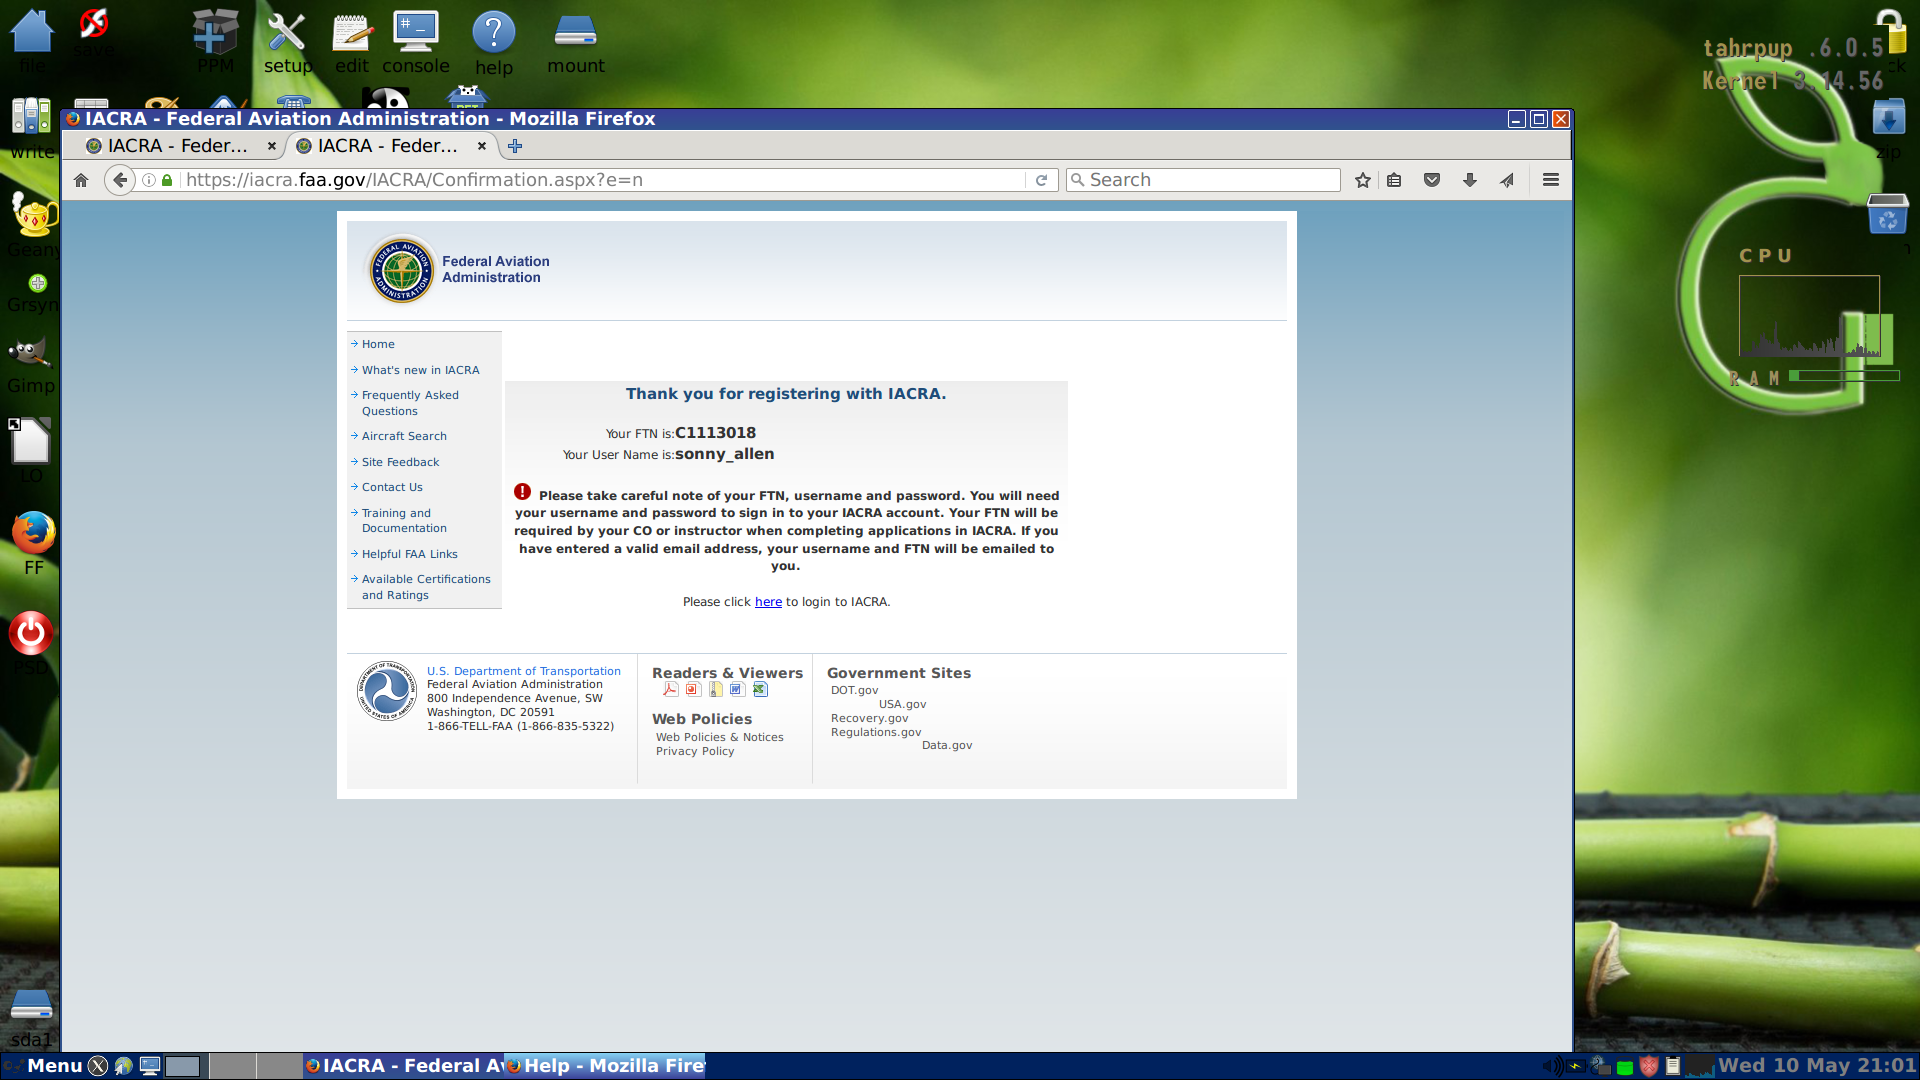1920x1080 pixels.
Task: Click the red shield firewall tray icon
Action: click(1649, 1066)
